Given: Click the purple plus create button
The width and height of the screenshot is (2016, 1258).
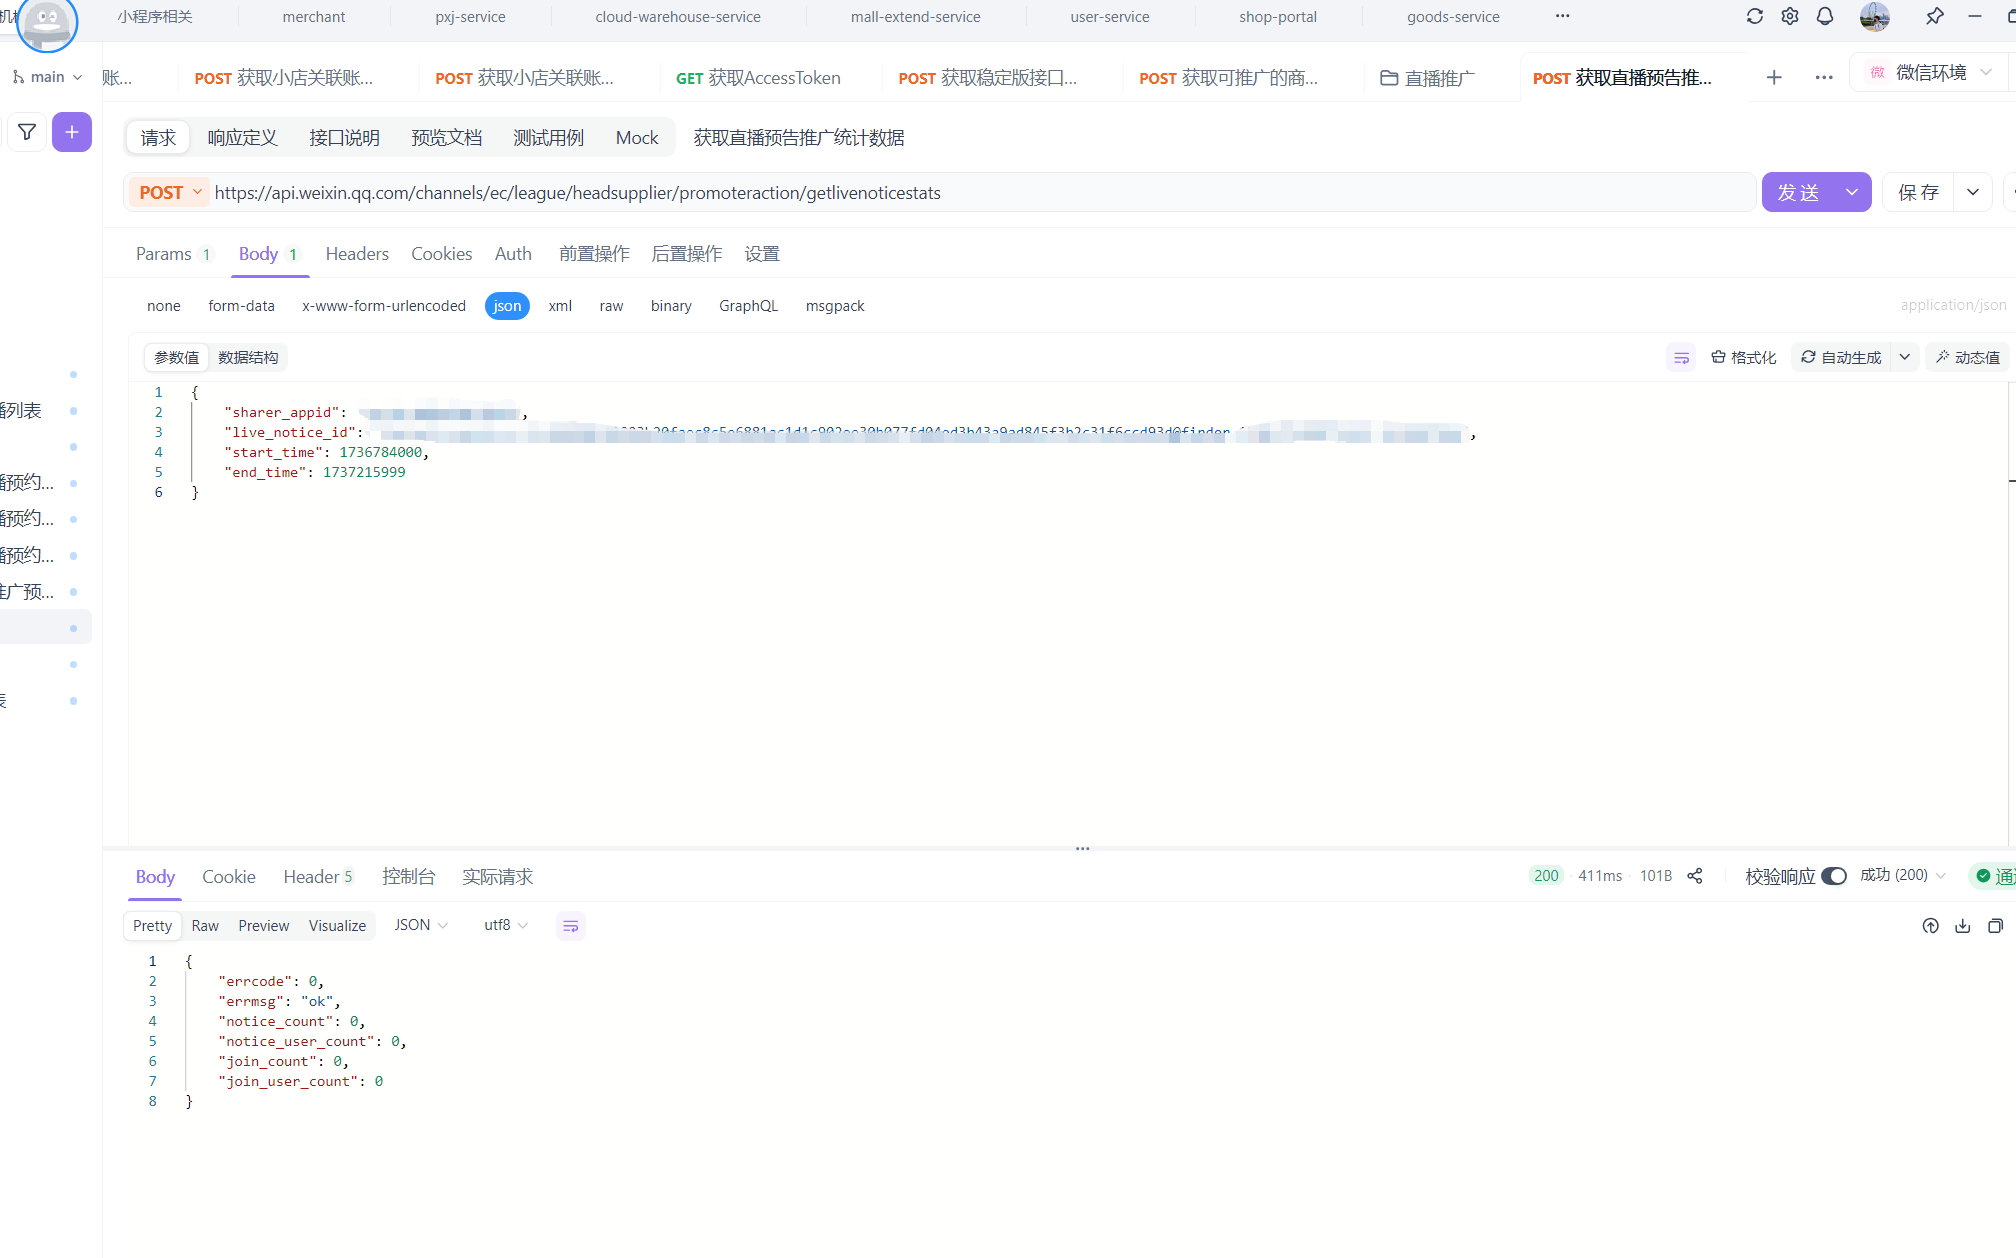Looking at the screenshot, I should coord(72,132).
